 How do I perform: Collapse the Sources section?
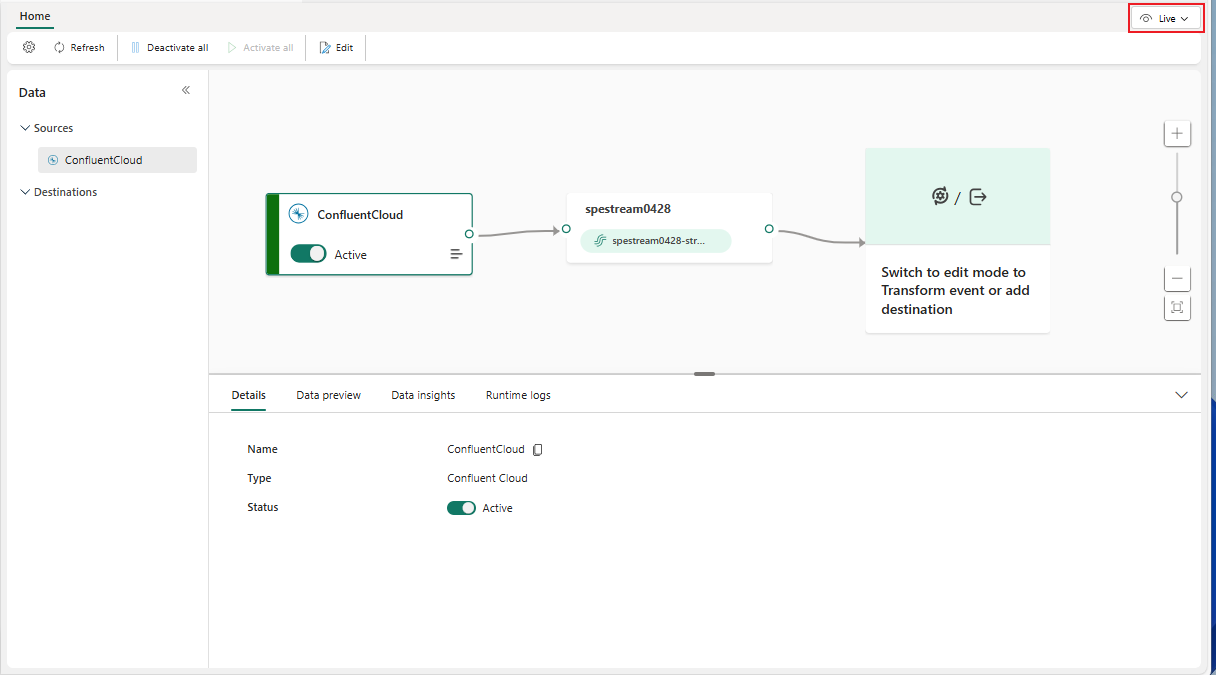[23, 127]
